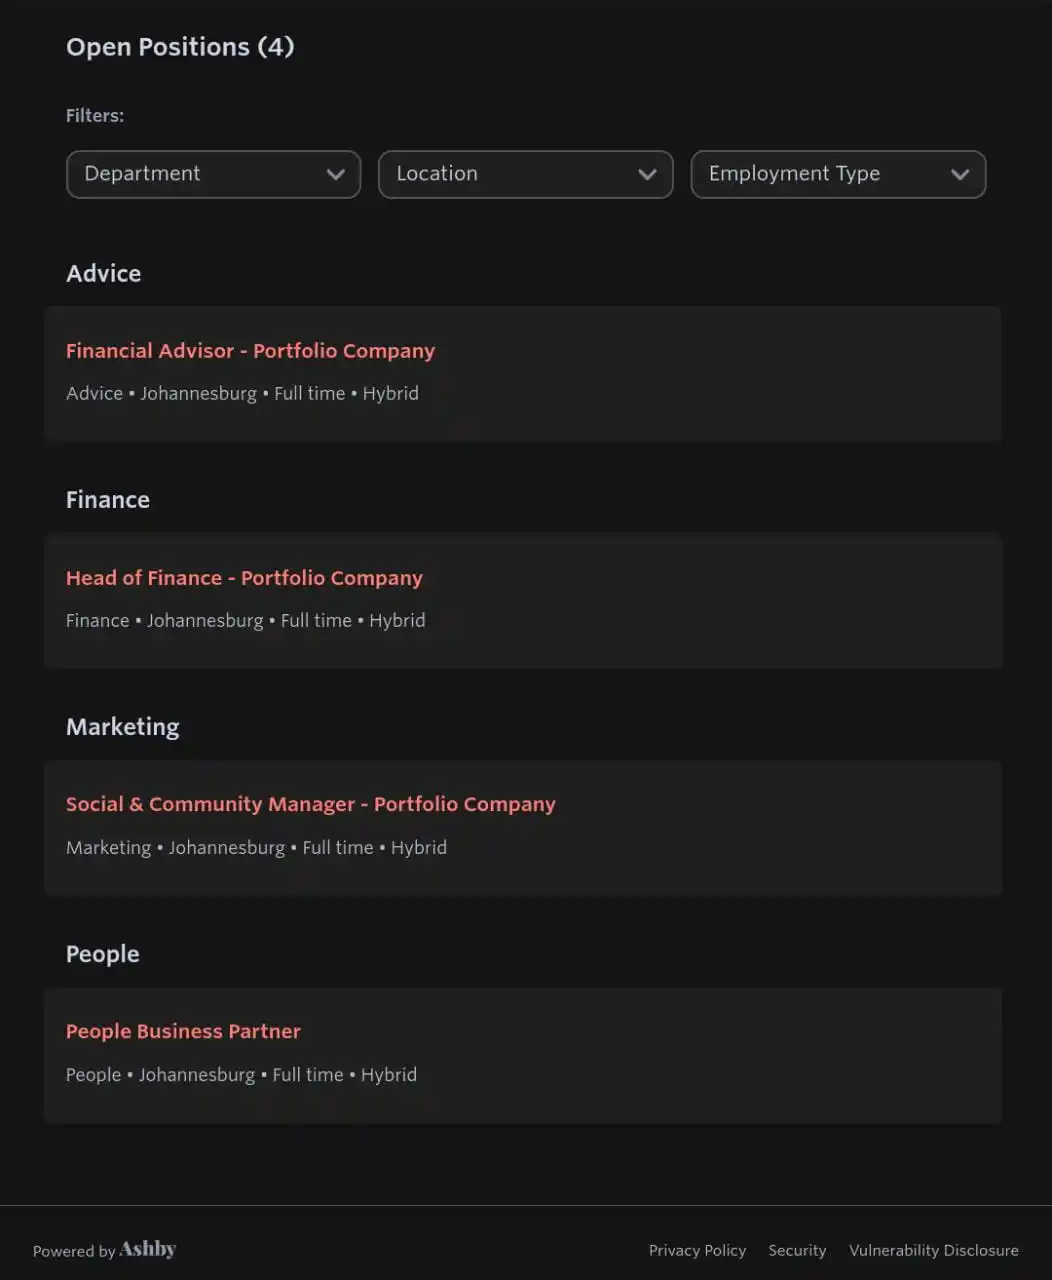1052x1280 pixels.
Task: Open the Employment Type filter dropdown
Action: [x=838, y=174]
